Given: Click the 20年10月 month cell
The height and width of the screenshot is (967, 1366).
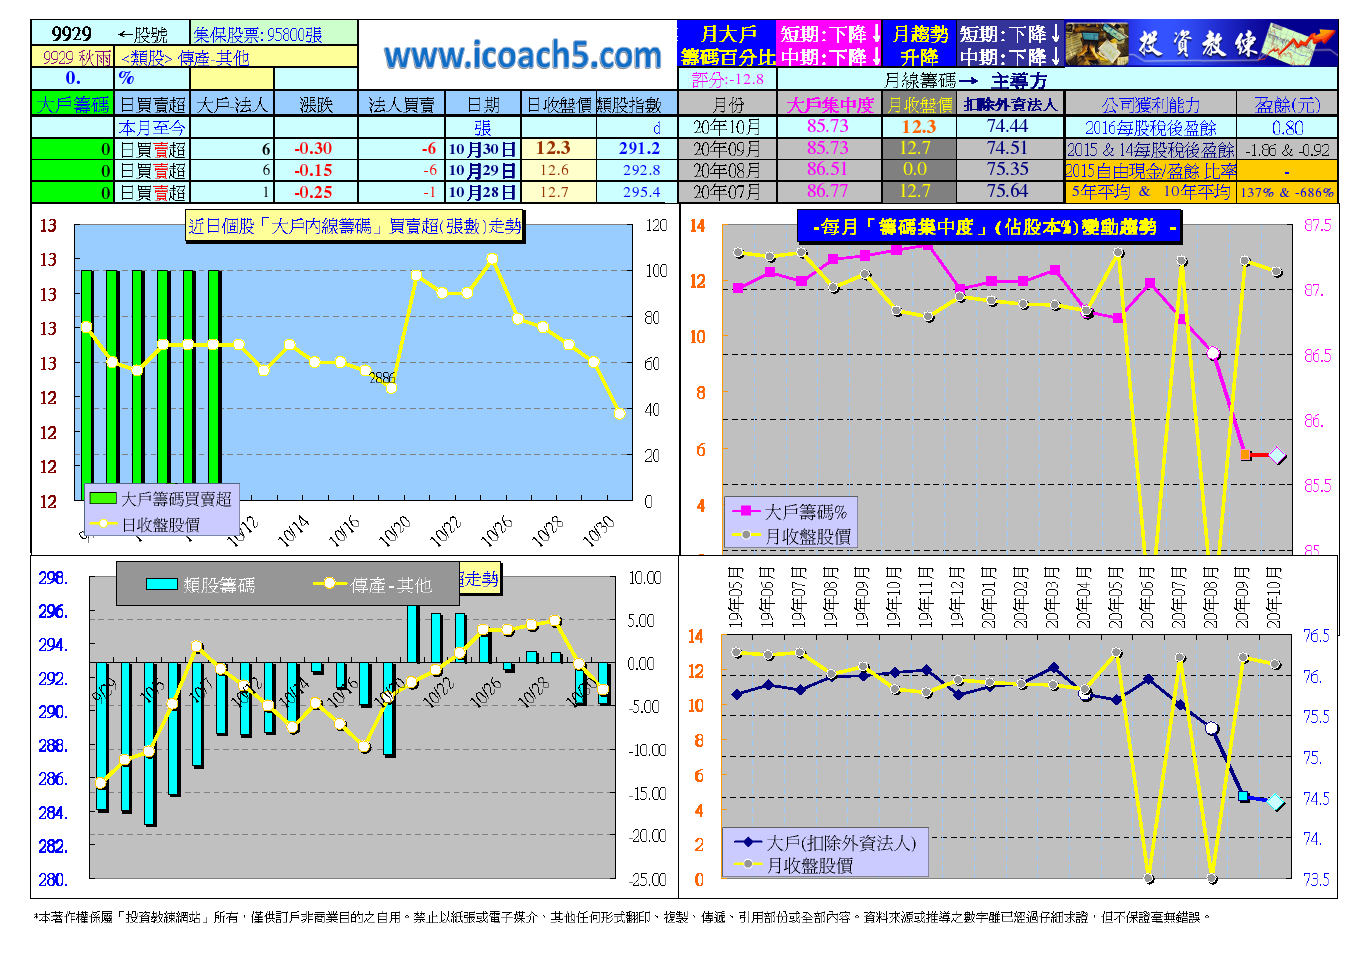Looking at the screenshot, I should click(x=727, y=127).
